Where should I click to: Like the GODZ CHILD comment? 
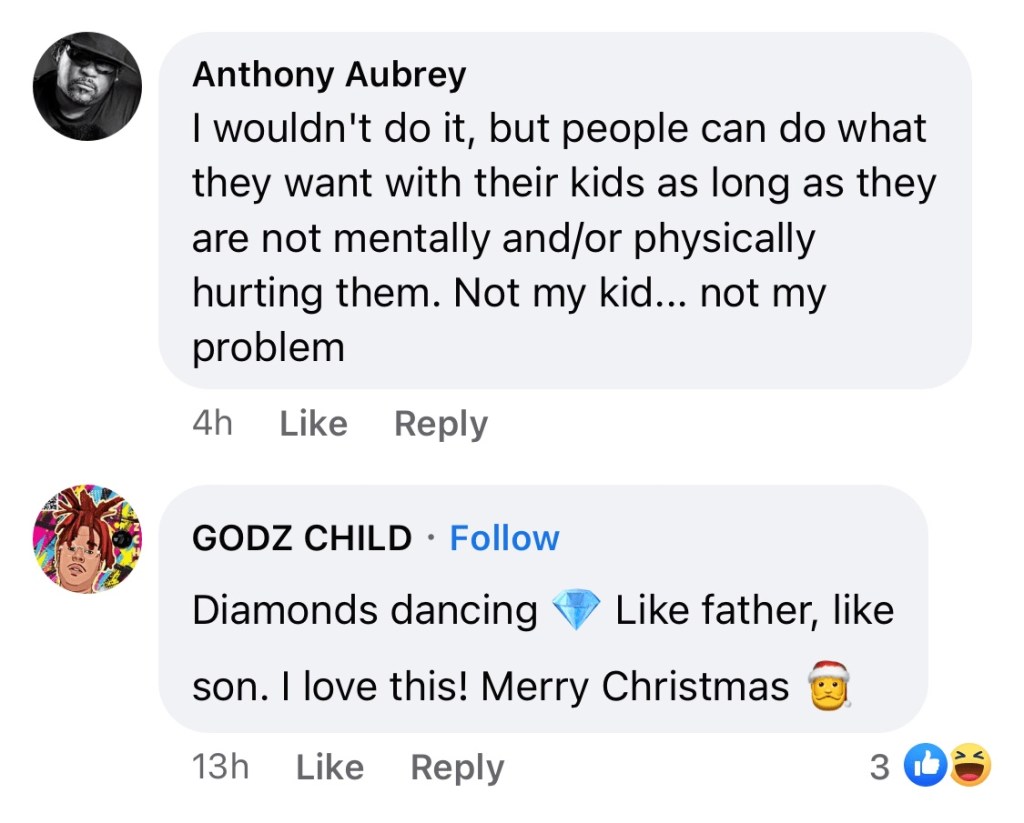pos(330,767)
